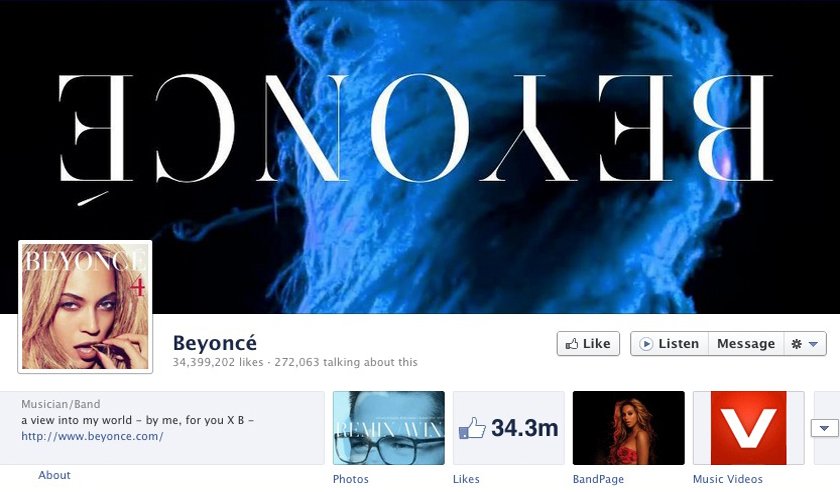Visit the http://www.beyonce.com/ link
This screenshot has width=840, height=492.
pyautogui.click(x=92, y=436)
